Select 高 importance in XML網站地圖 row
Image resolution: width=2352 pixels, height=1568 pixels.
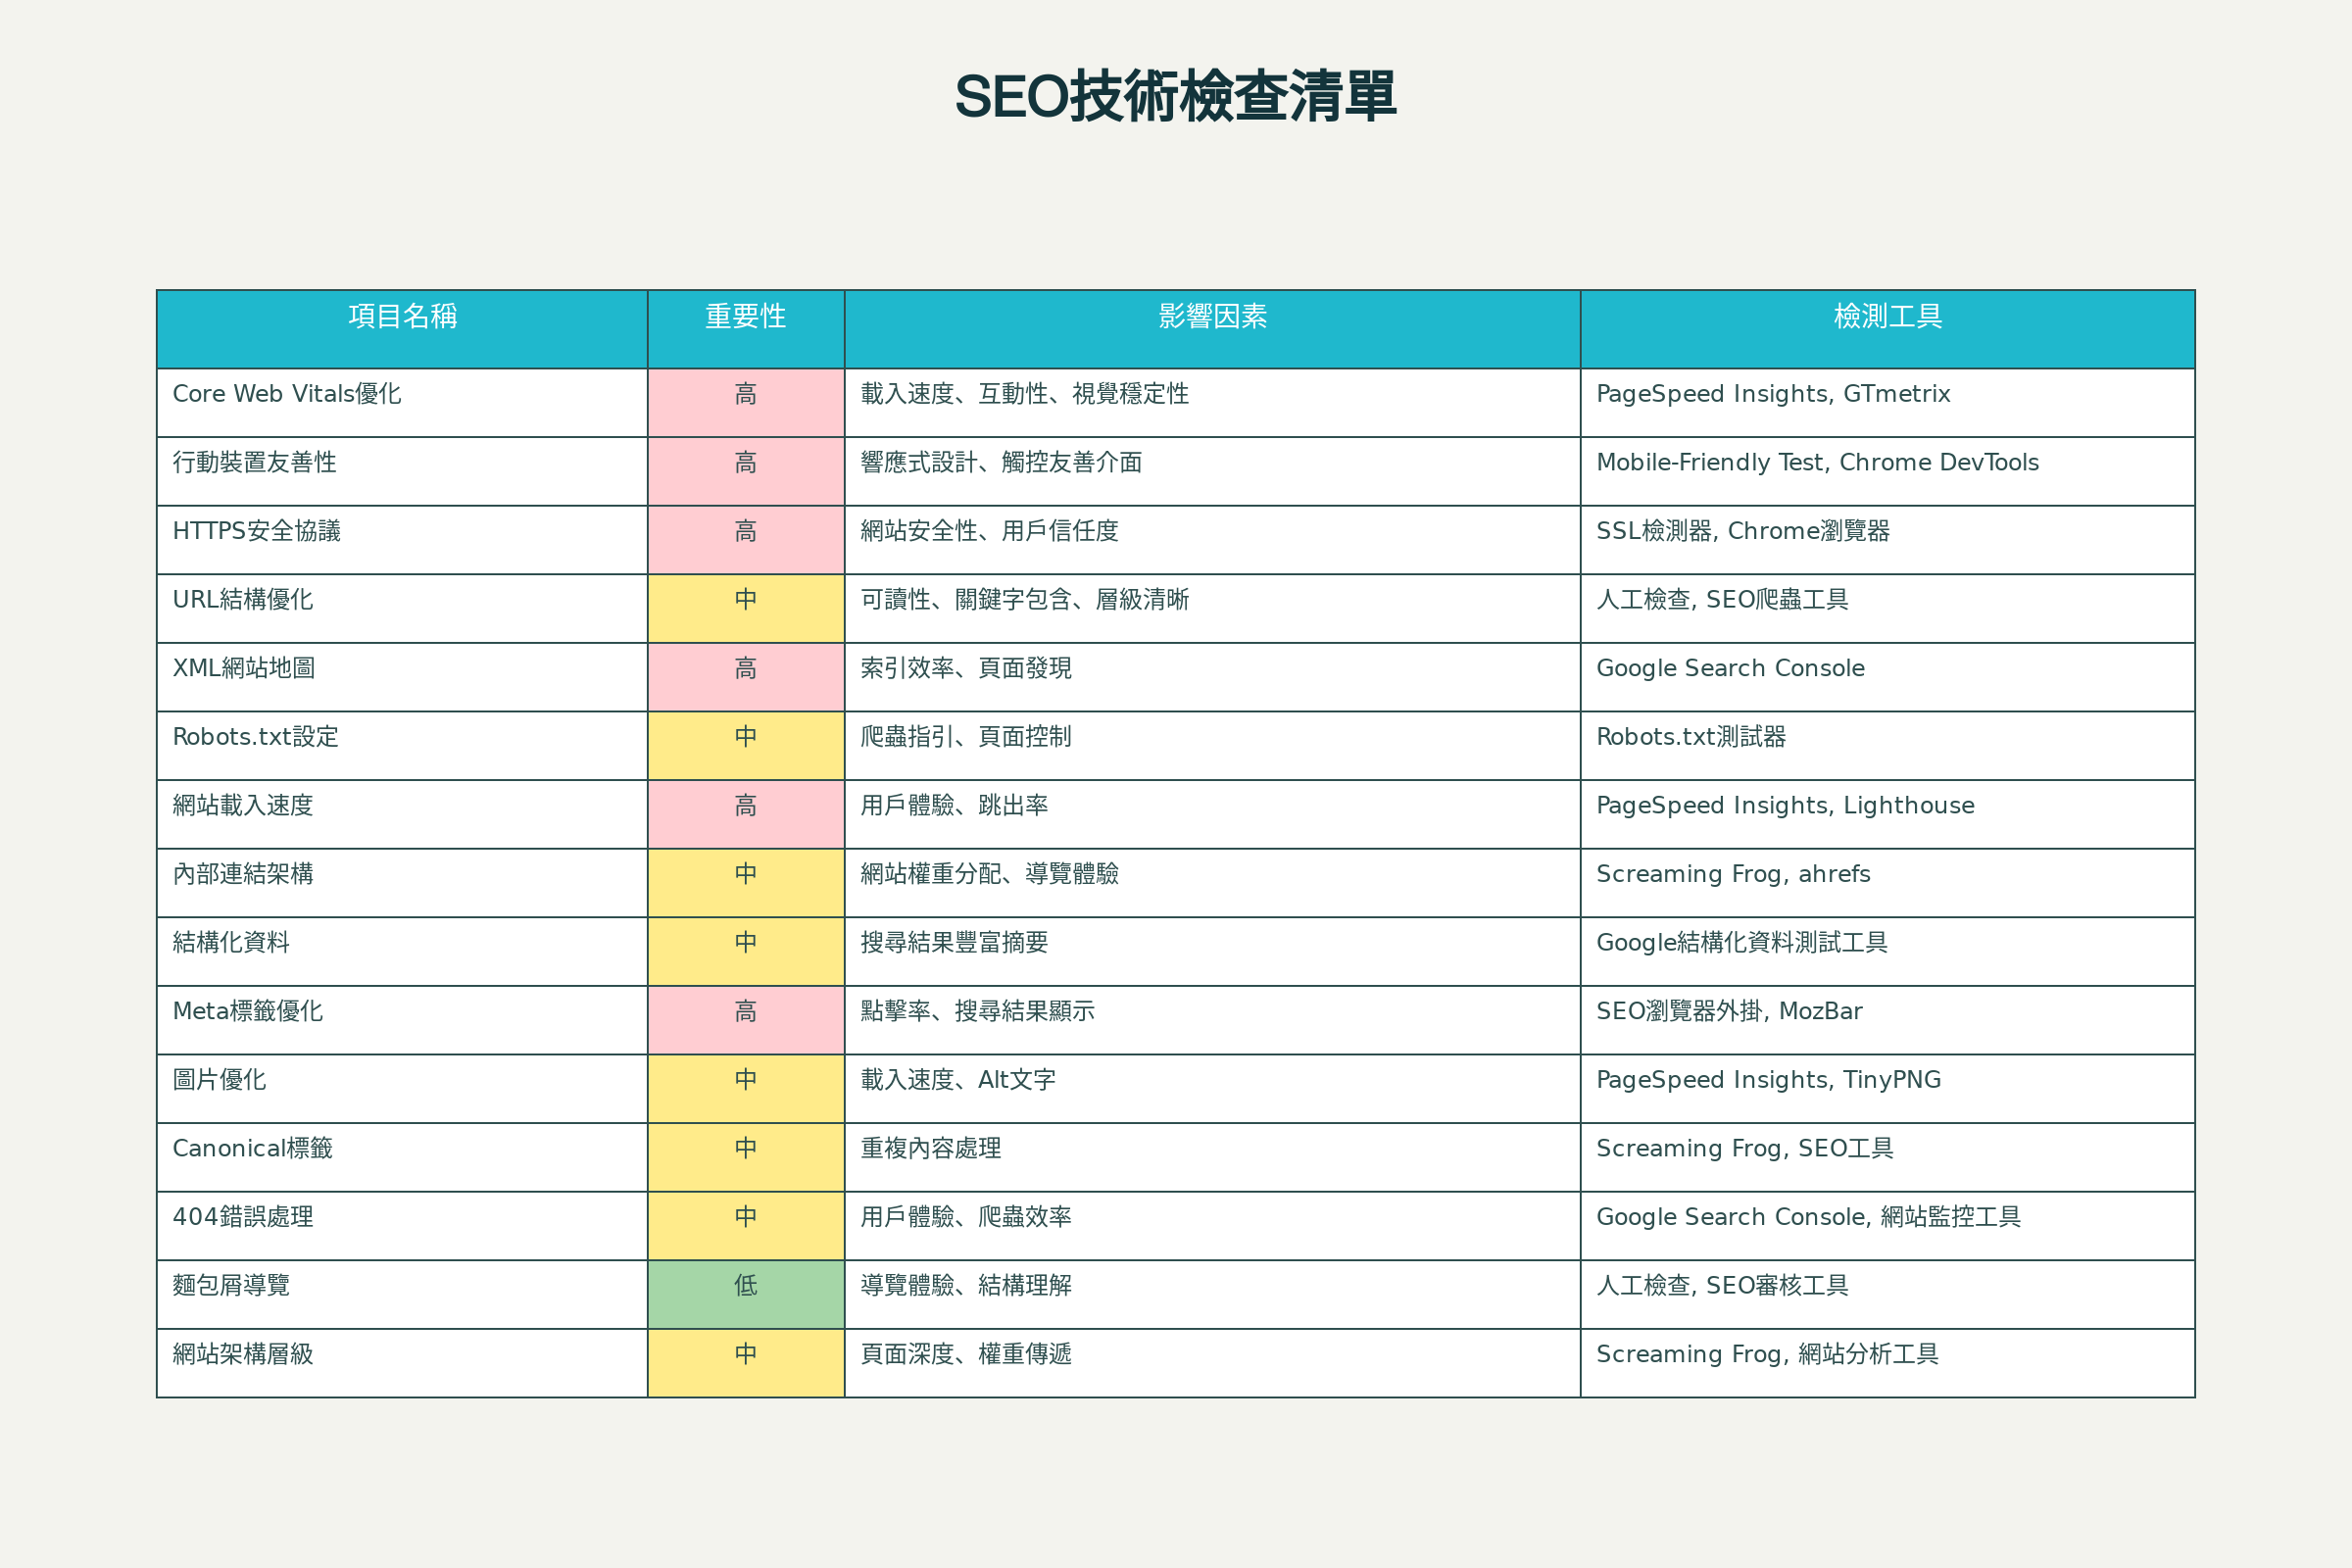point(746,677)
